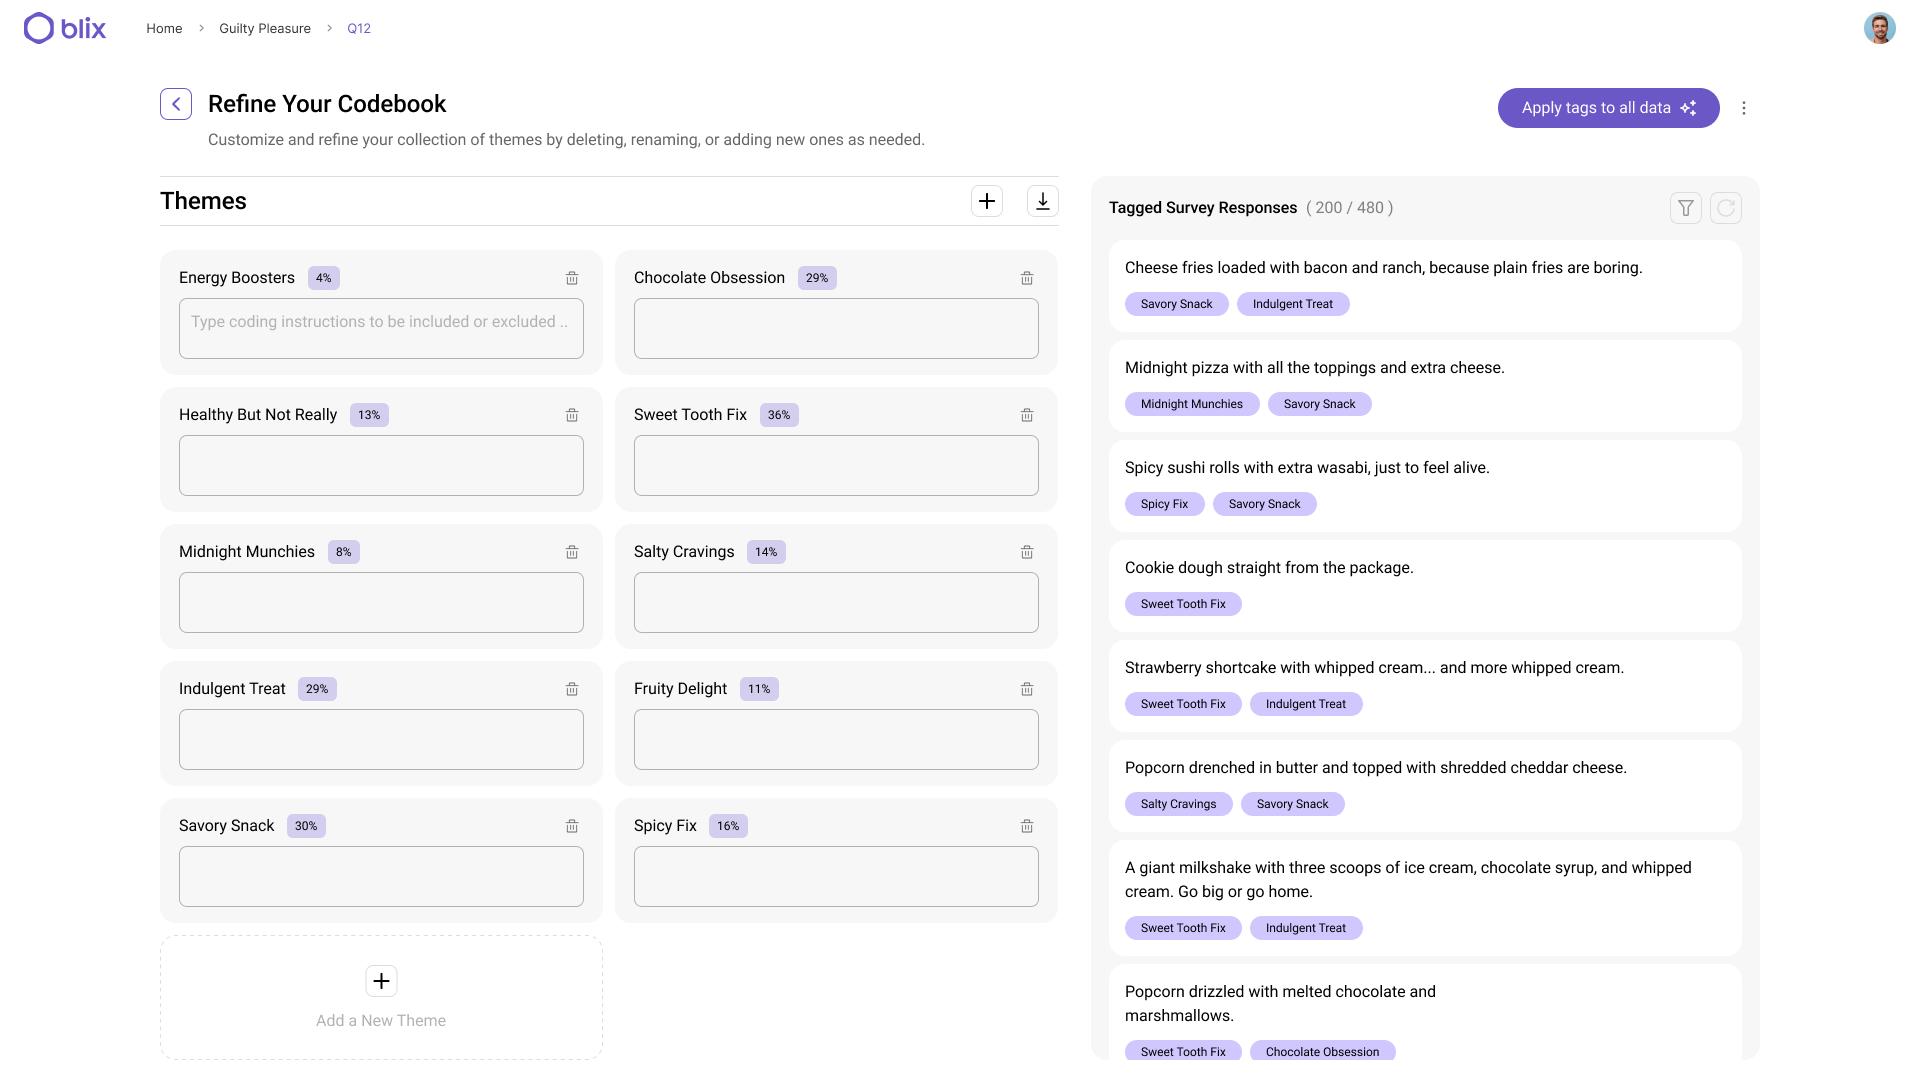Open user avatar profile menu
1920x1080 pixels.
coord(1880,28)
